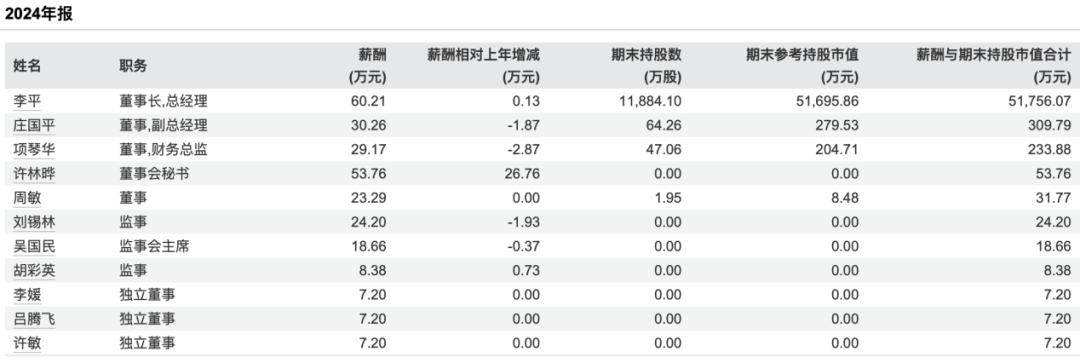Viewport: 1080px width, 363px height.
Task: Select the 许敏 name link
Action: point(27,343)
